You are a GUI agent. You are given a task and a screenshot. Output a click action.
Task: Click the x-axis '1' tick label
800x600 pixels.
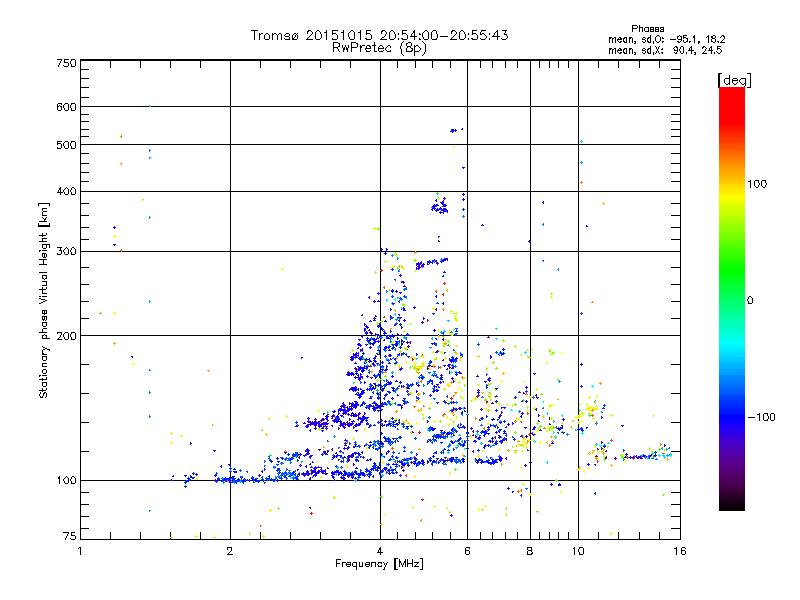80,551
